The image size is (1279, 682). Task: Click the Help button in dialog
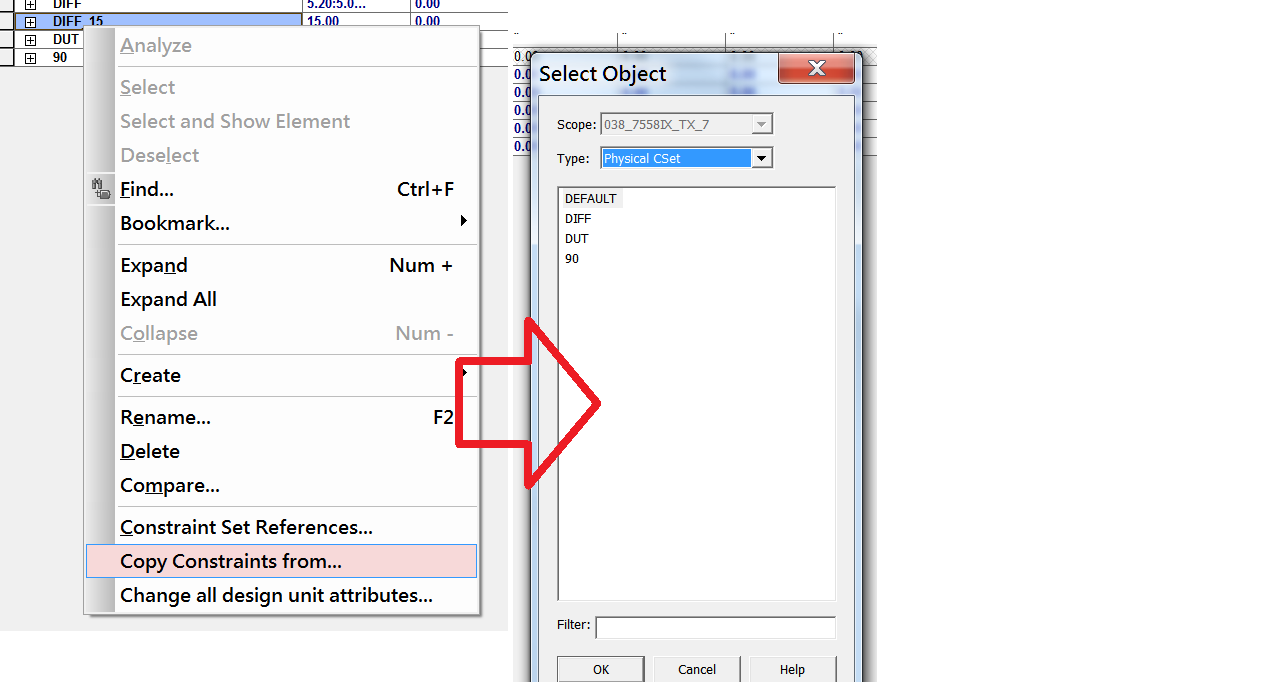coord(792,669)
